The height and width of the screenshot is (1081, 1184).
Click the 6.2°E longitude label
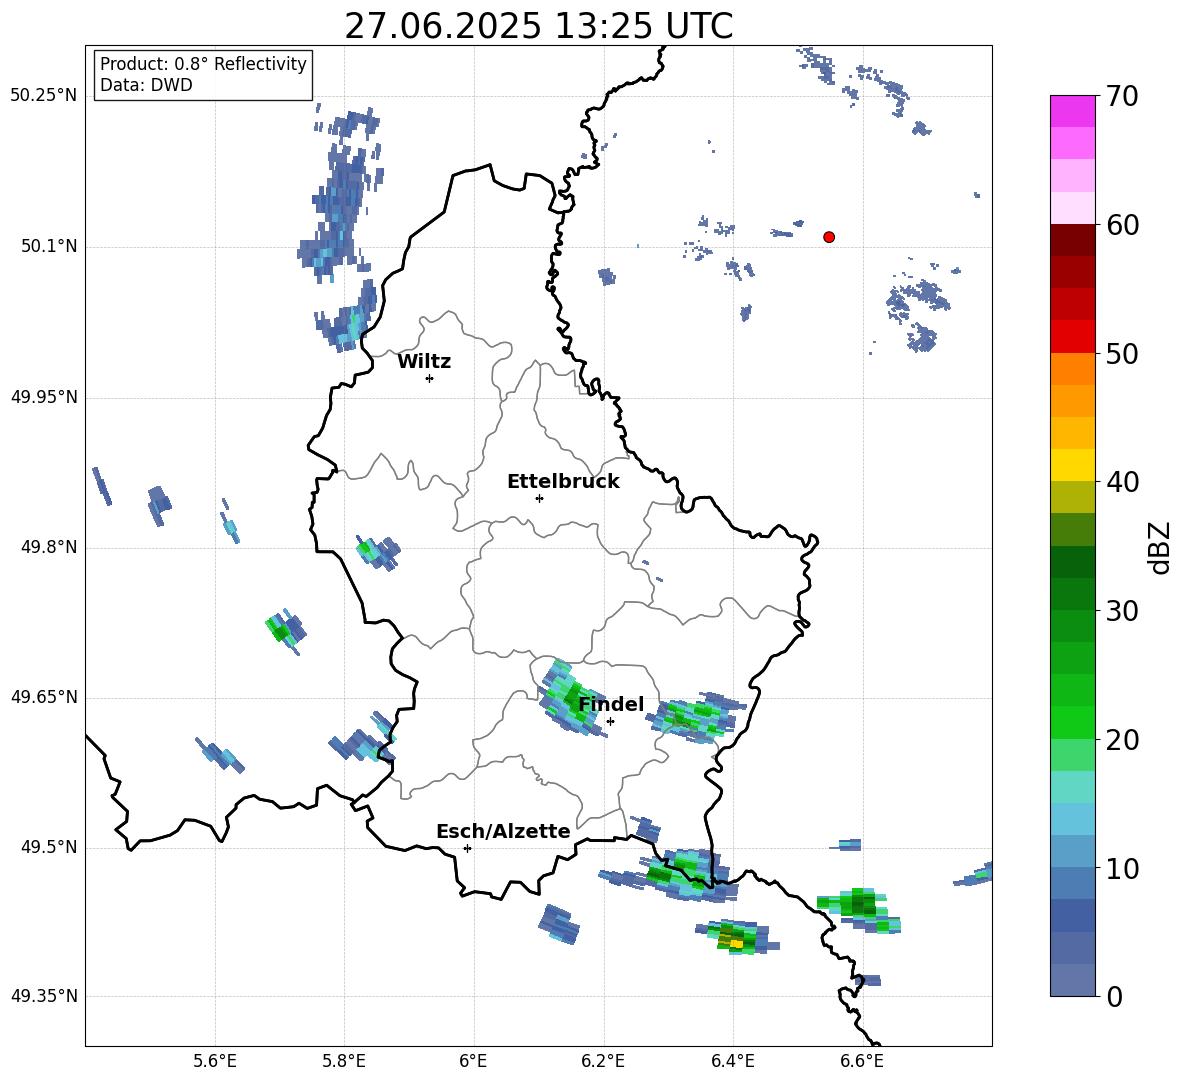click(x=603, y=1061)
